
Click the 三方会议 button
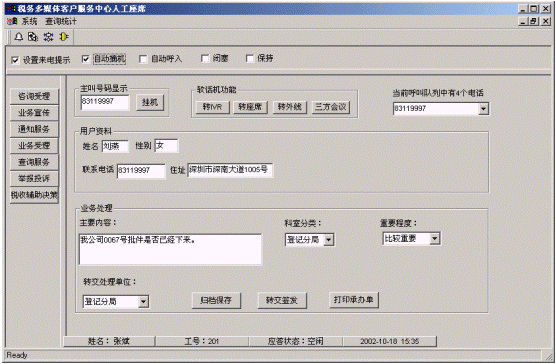330,107
